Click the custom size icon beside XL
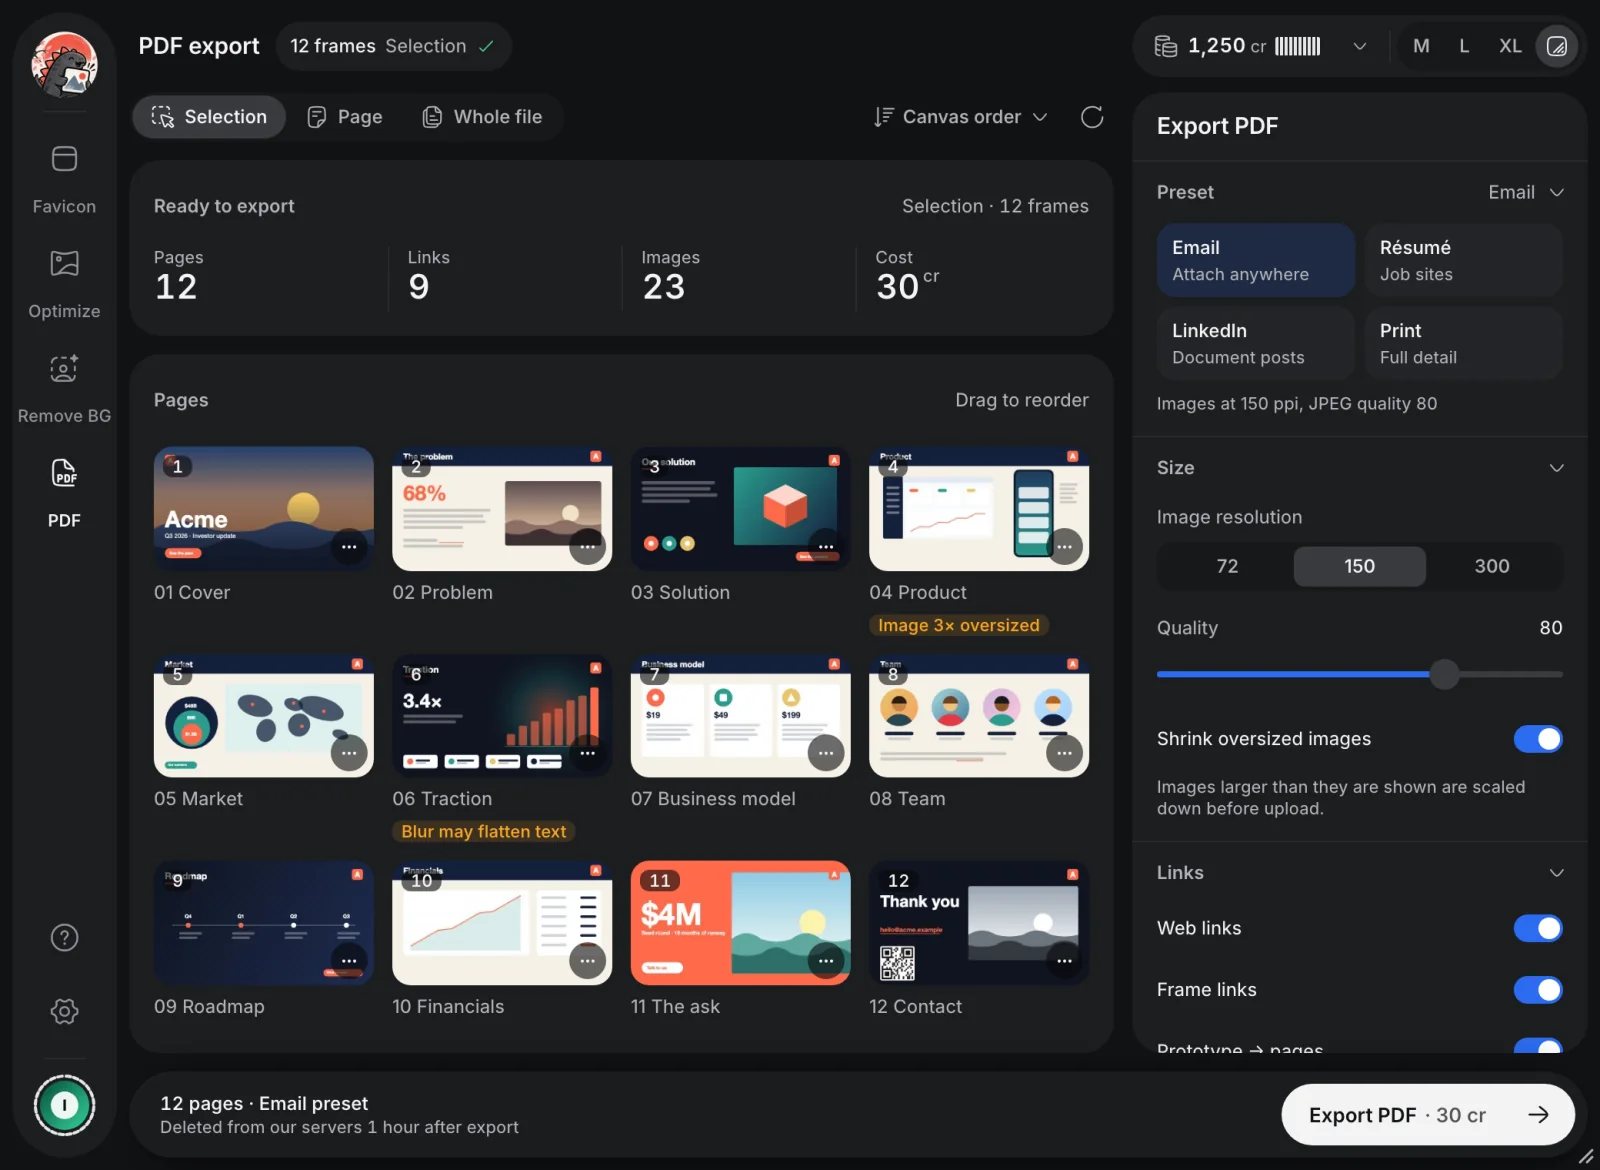 (x=1557, y=46)
